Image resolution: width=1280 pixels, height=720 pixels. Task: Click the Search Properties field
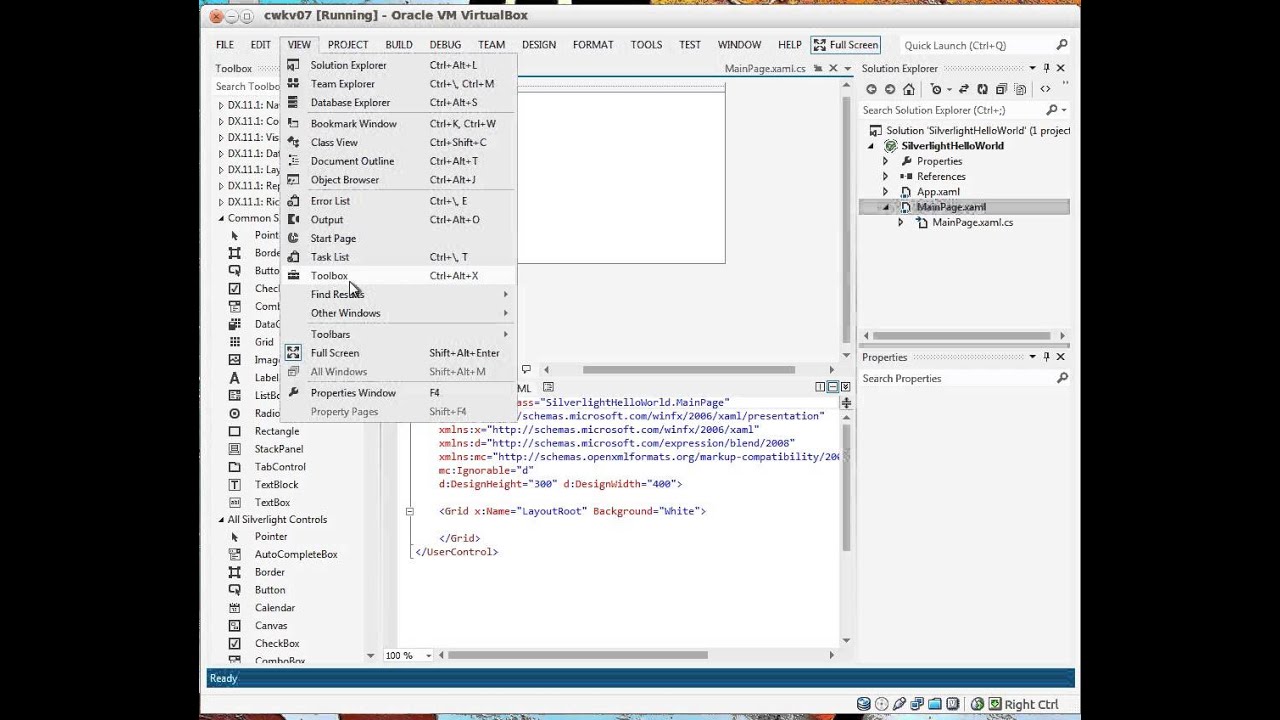point(965,379)
